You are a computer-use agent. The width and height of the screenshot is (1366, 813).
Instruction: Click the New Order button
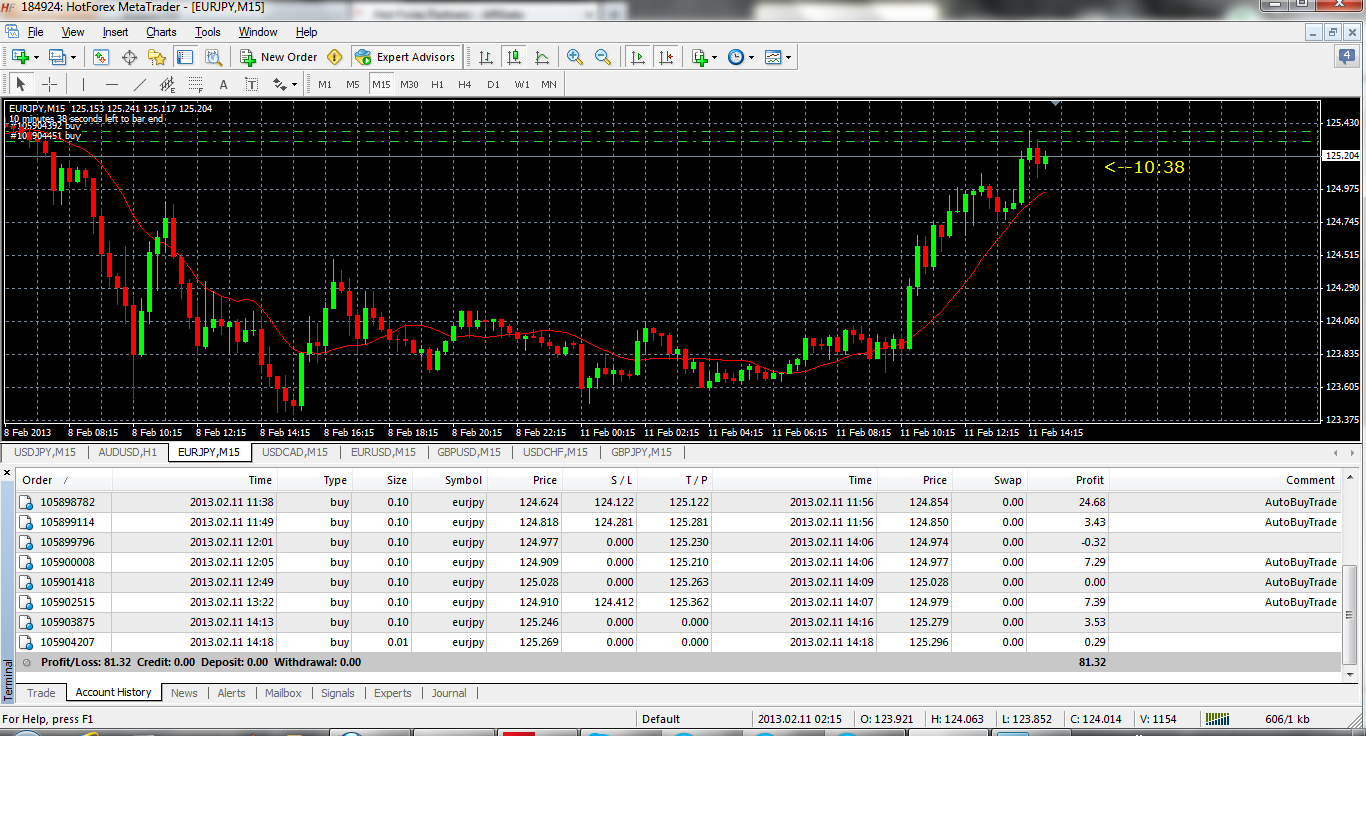pyautogui.click(x=279, y=57)
